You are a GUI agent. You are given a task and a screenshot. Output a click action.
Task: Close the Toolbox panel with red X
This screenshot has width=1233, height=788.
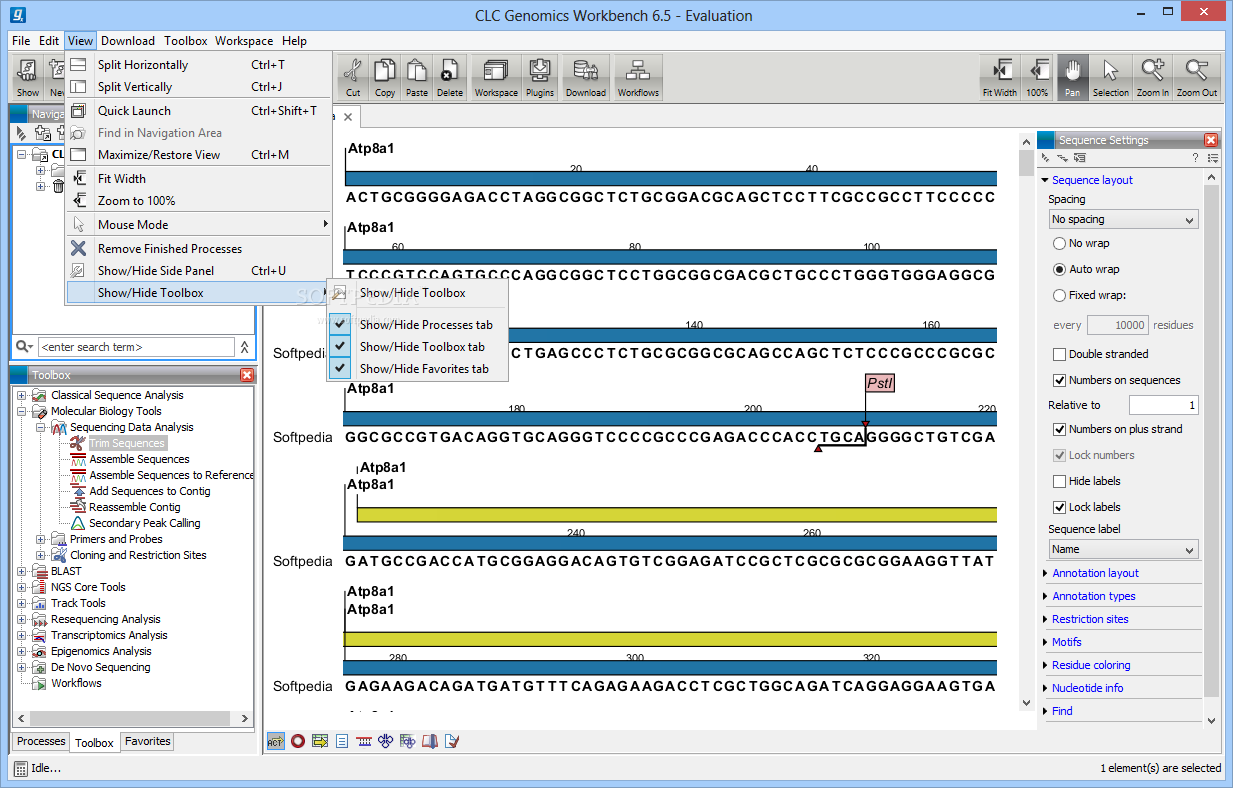[x=247, y=375]
